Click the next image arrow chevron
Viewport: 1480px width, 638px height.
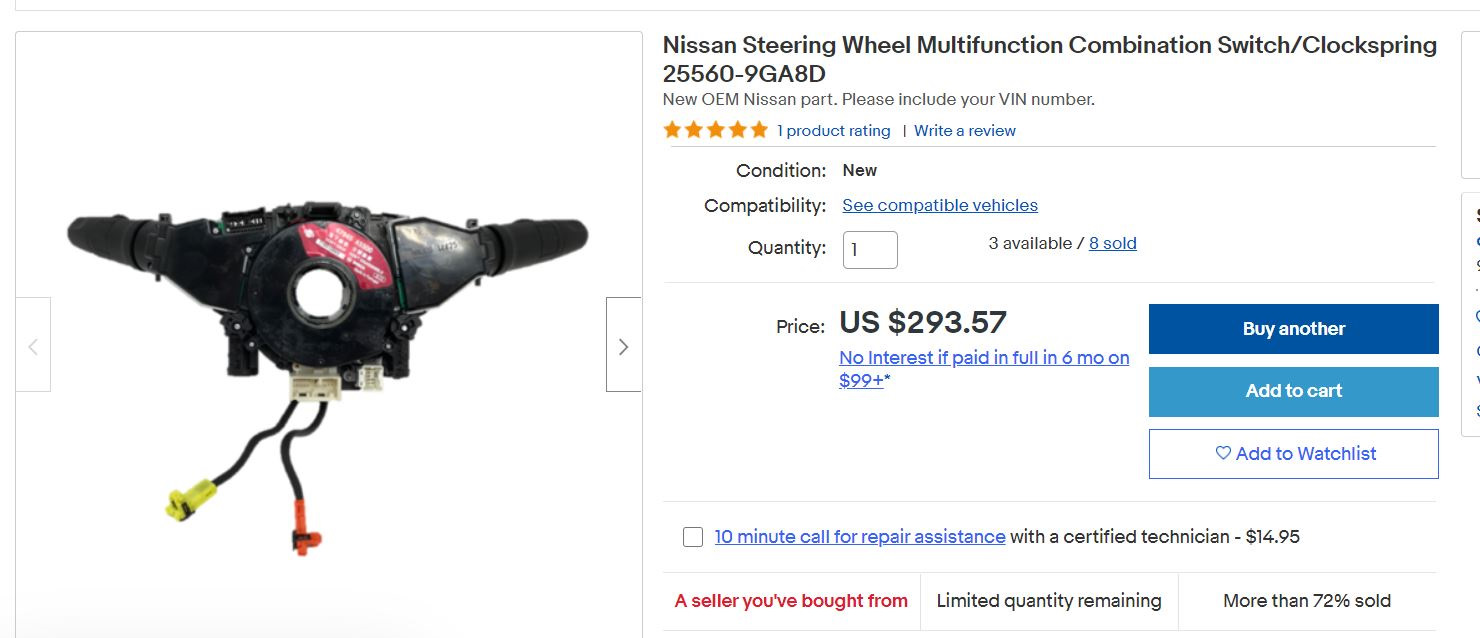pos(623,346)
